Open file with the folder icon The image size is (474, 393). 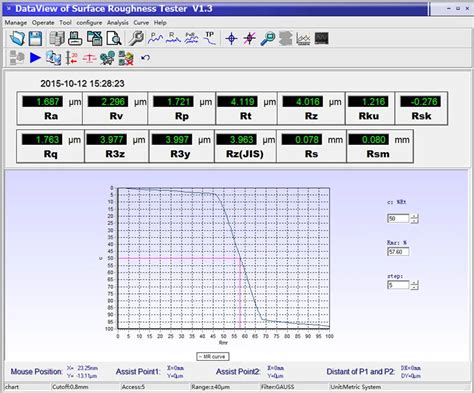pos(17,39)
